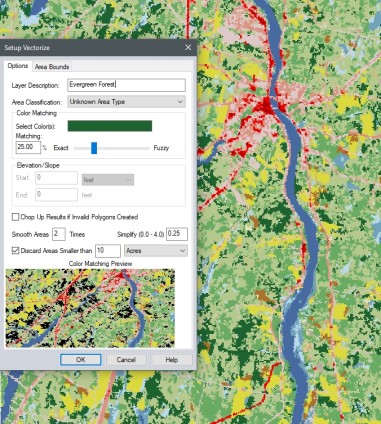The image size is (381, 424).
Task: Click the Layer Description text field
Action: [x=126, y=85]
